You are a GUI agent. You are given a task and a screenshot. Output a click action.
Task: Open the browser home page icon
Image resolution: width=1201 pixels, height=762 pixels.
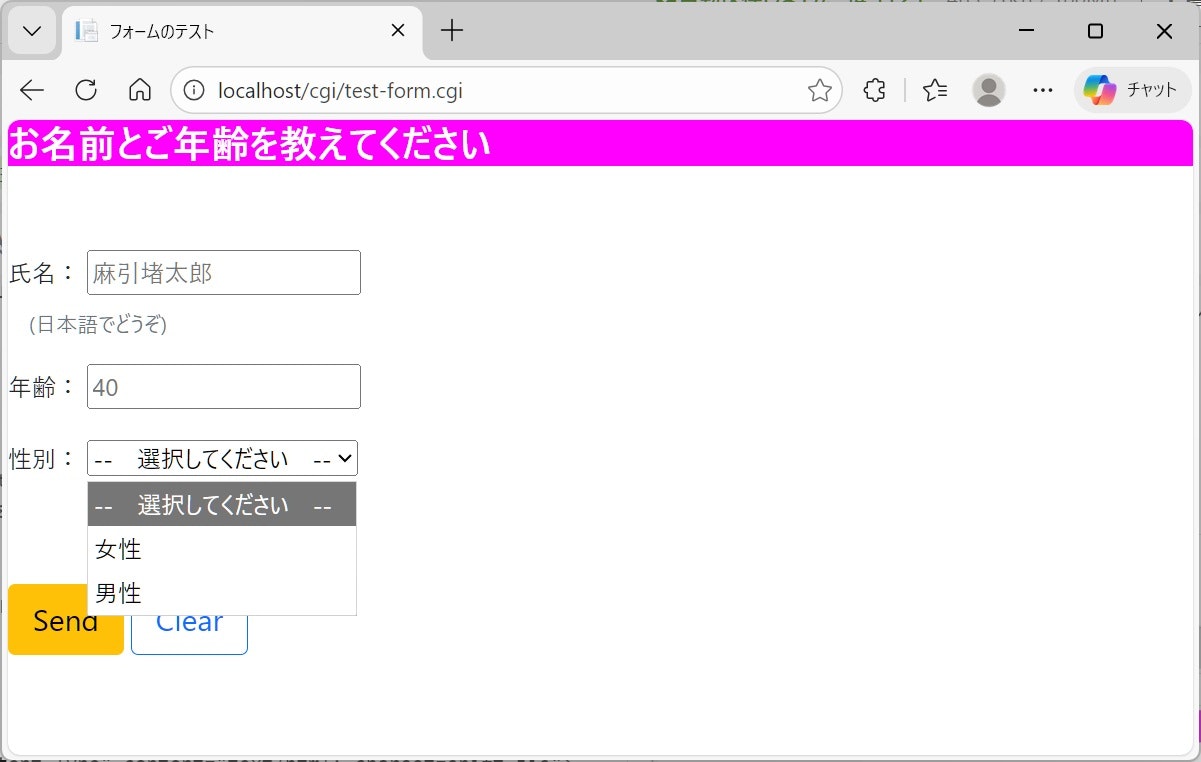pos(140,91)
